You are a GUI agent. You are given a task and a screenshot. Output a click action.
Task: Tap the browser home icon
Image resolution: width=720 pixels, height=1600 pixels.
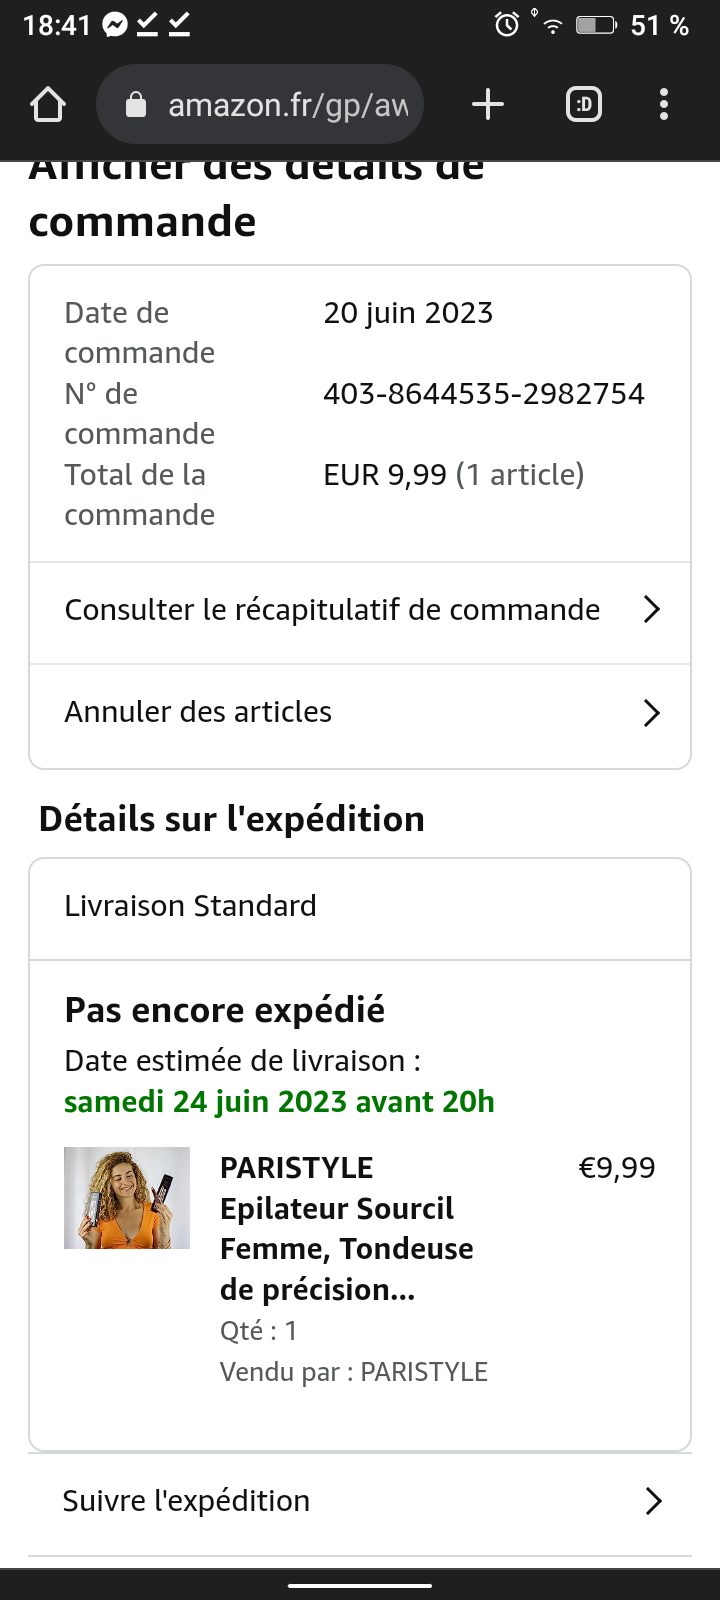[48, 105]
